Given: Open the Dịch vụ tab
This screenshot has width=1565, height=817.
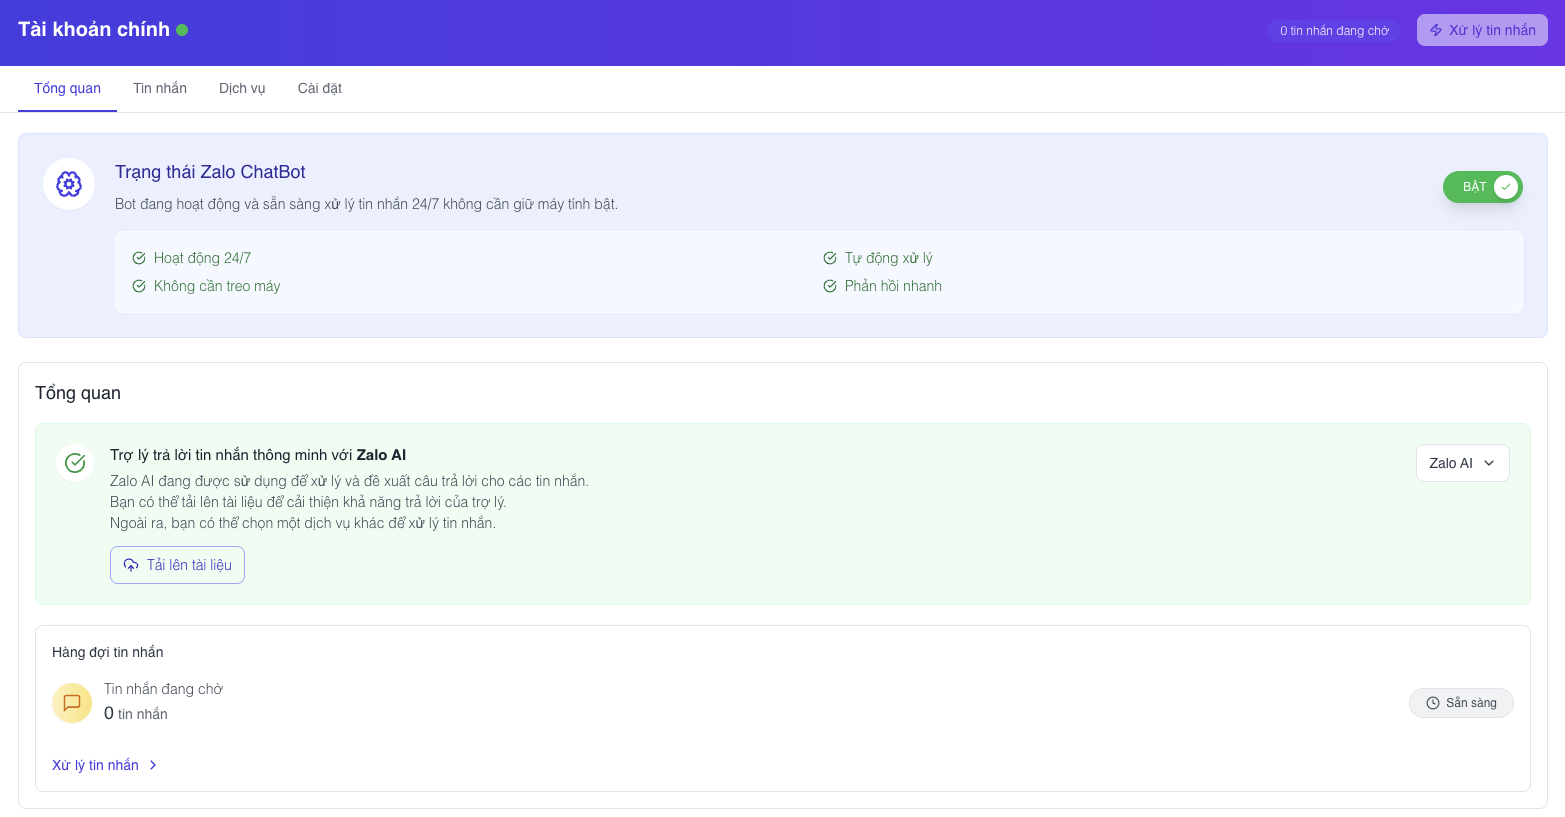Looking at the screenshot, I should click(x=242, y=88).
